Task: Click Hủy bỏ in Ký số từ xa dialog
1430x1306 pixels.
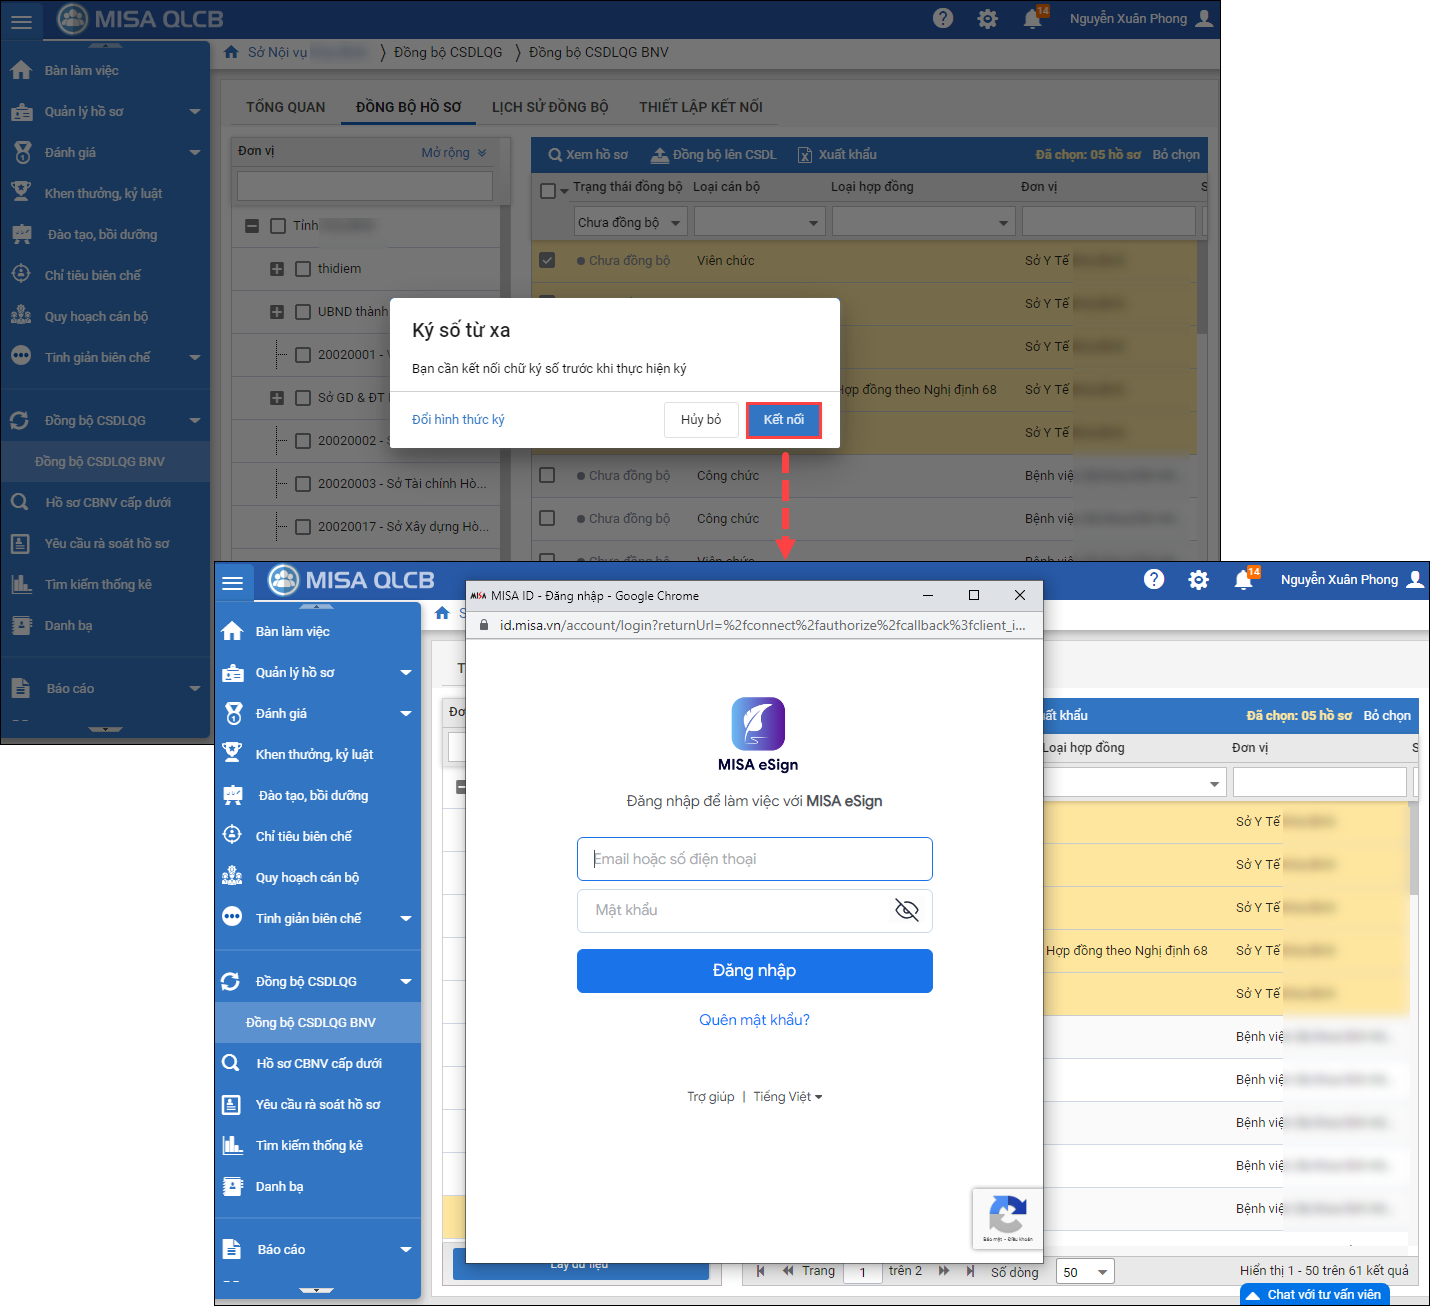Action: [x=701, y=420]
